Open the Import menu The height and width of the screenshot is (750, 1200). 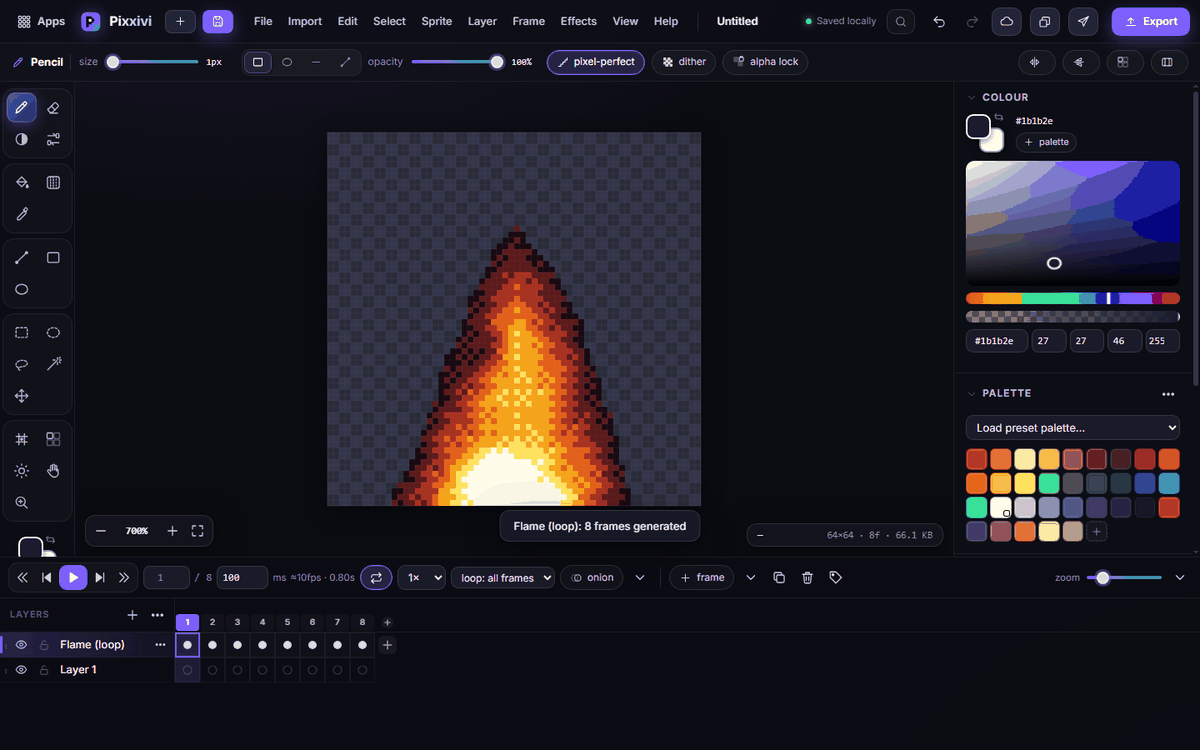pyautogui.click(x=305, y=21)
